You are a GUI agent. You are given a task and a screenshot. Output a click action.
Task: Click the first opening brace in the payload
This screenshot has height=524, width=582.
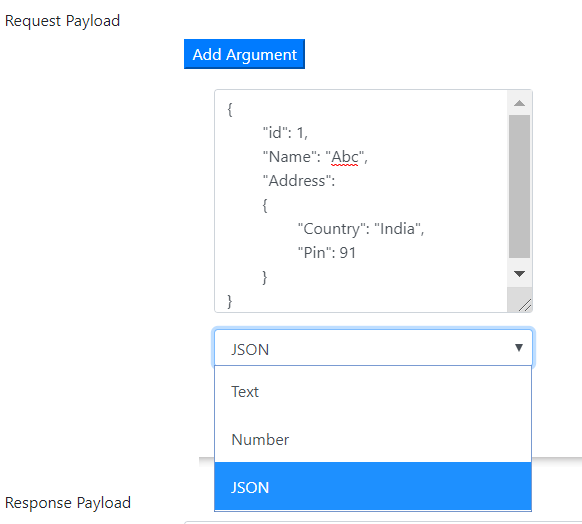coord(230,109)
